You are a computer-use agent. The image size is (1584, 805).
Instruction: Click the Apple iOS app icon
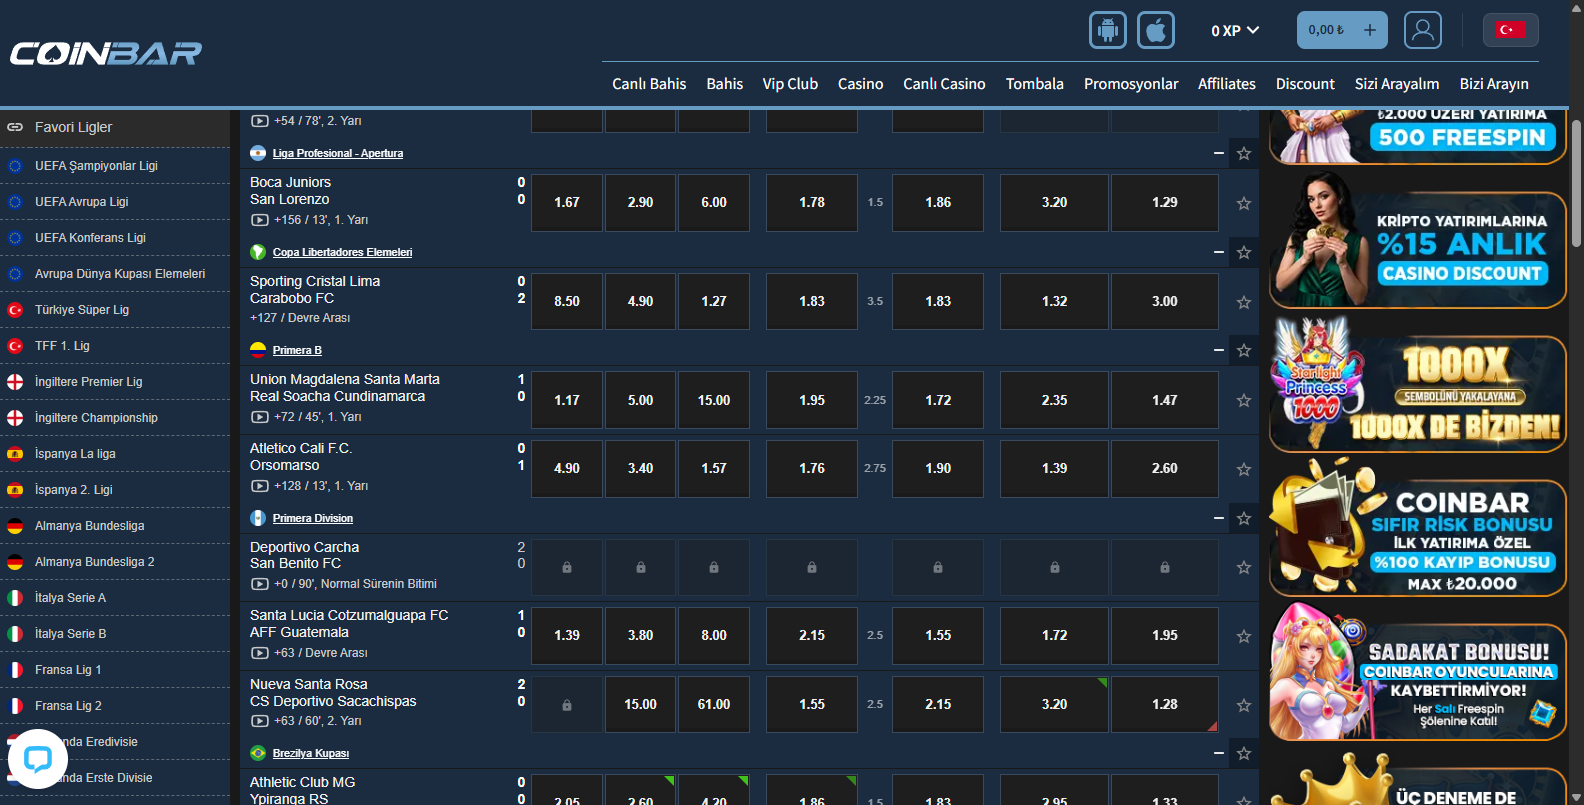tap(1155, 30)
